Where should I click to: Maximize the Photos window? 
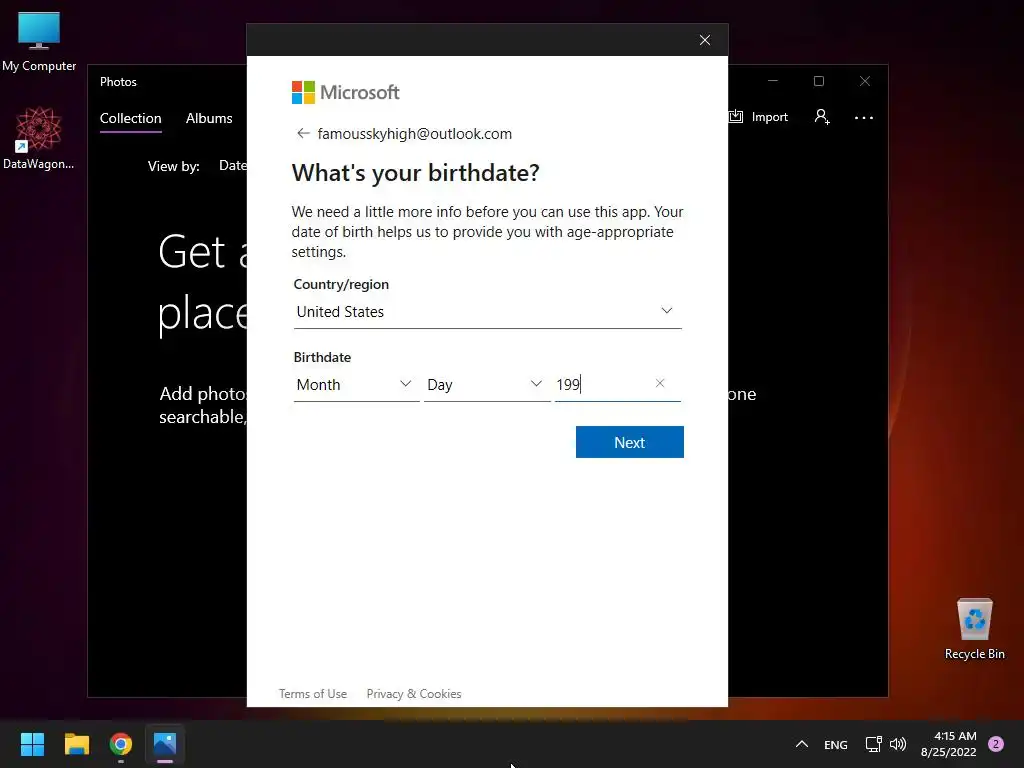click(819, 81)
